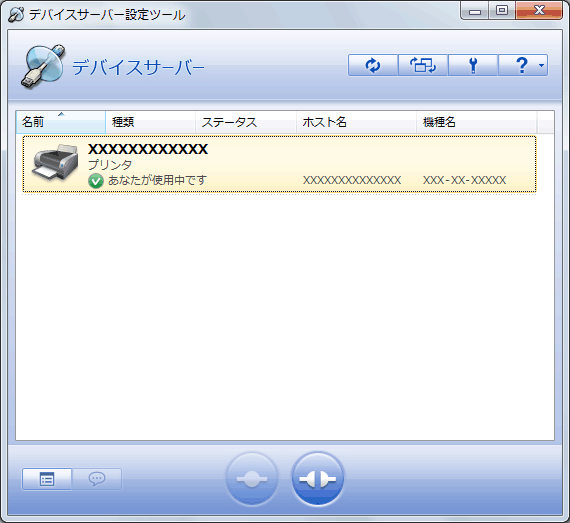This screenshot has width=570, height=523.
Task: Switch to the message balloon view
Action: point(97,479)
